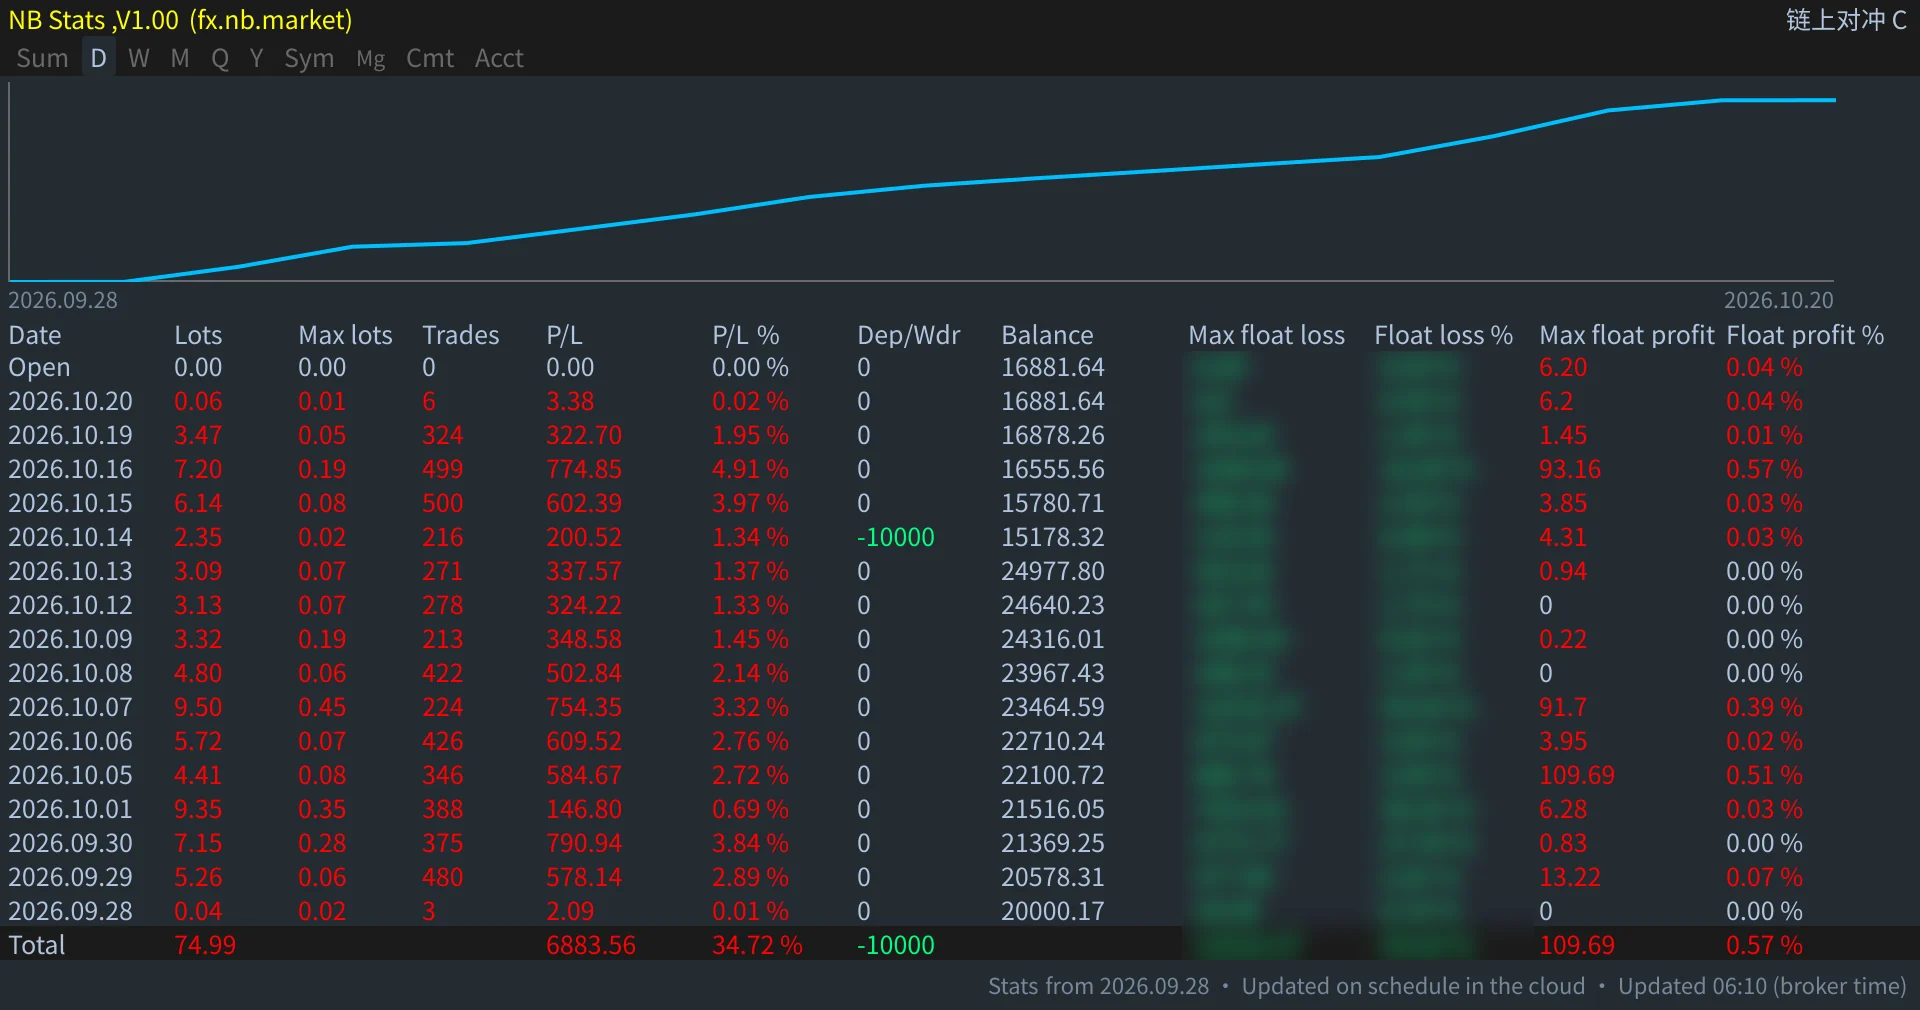Viewport: 1920px width, 1010px height.
Task: Open the Y yearly tab
Action: pyautogui.click(x=257, y=58)
